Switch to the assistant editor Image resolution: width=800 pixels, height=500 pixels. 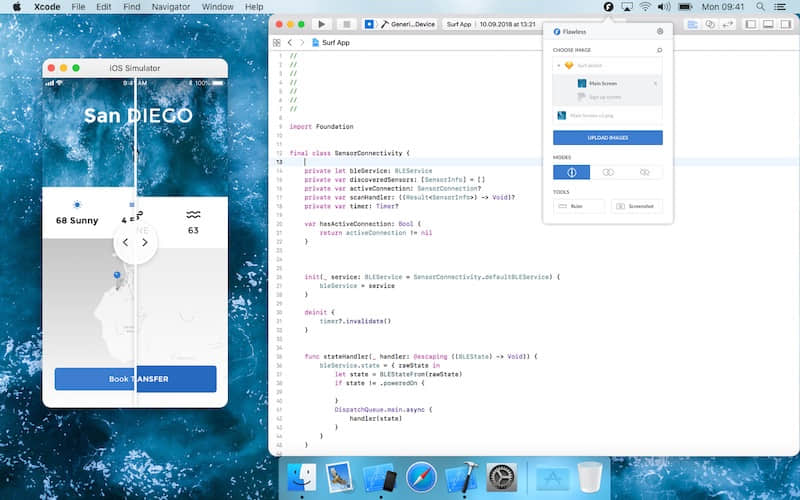tap(710, 24)
